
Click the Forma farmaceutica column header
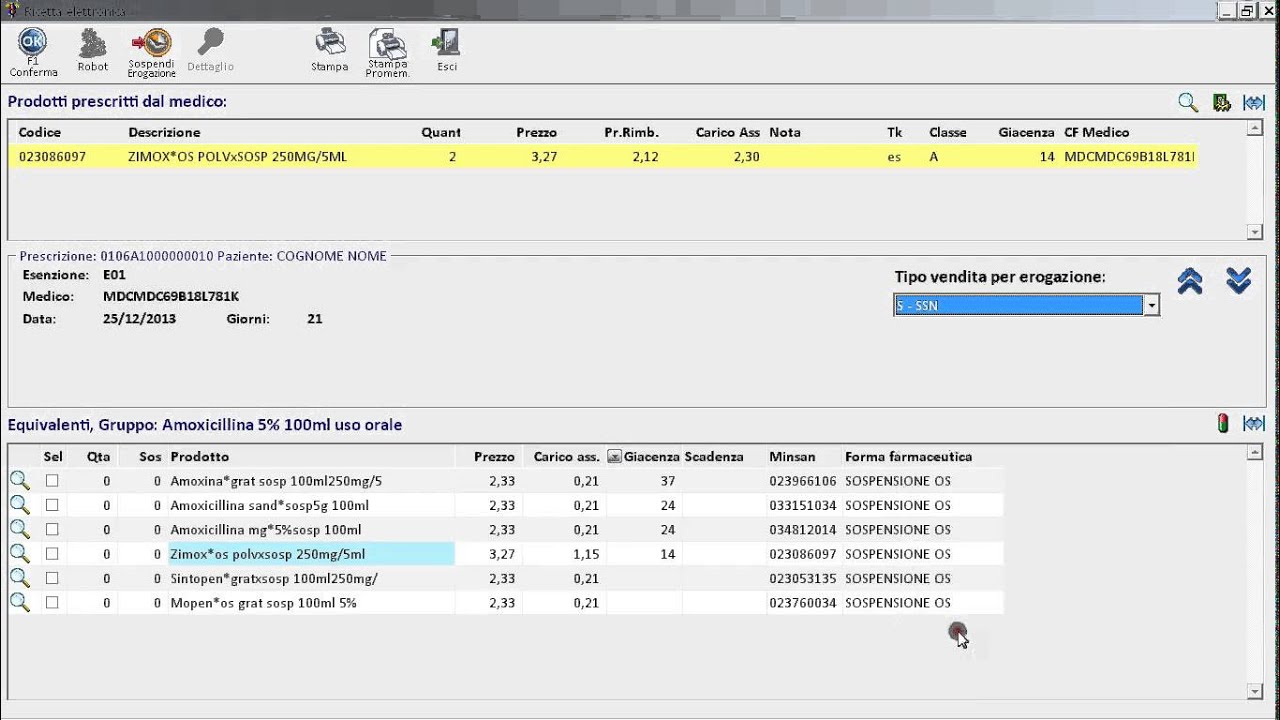908,457
